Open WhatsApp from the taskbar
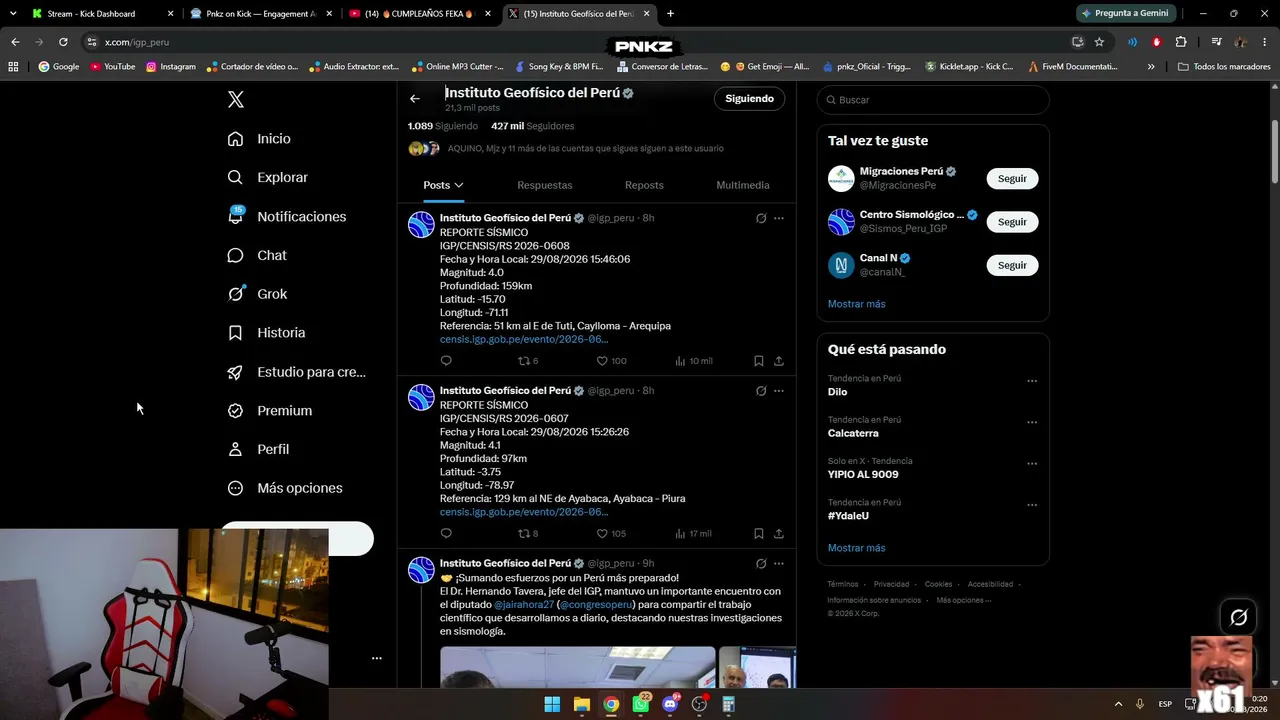This screenshot has height=720, width=1280. (640, 704)
